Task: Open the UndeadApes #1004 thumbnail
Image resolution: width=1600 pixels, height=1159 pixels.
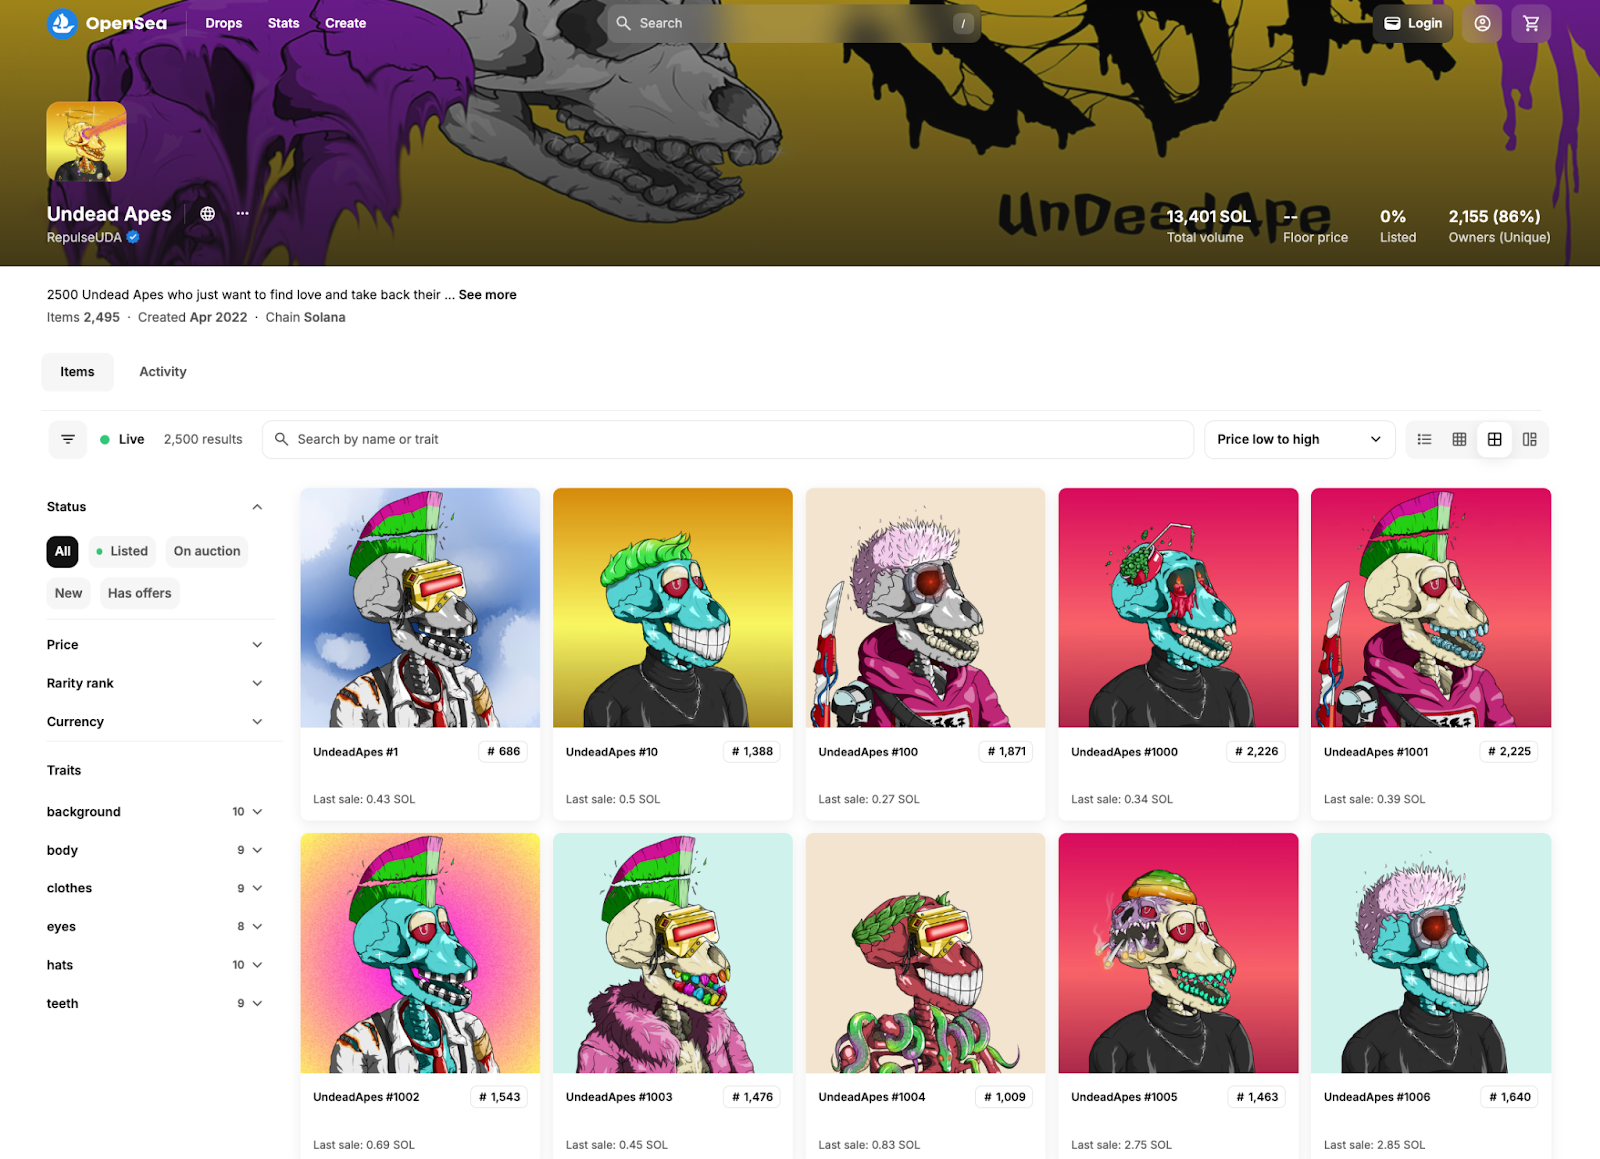Action: (925, 953)
